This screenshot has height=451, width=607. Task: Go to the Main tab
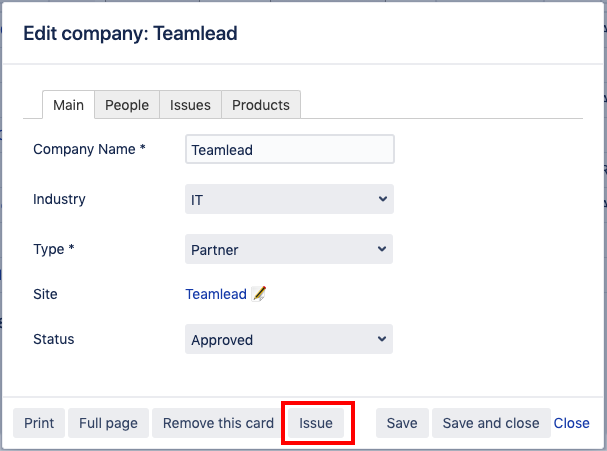[68, 105]
